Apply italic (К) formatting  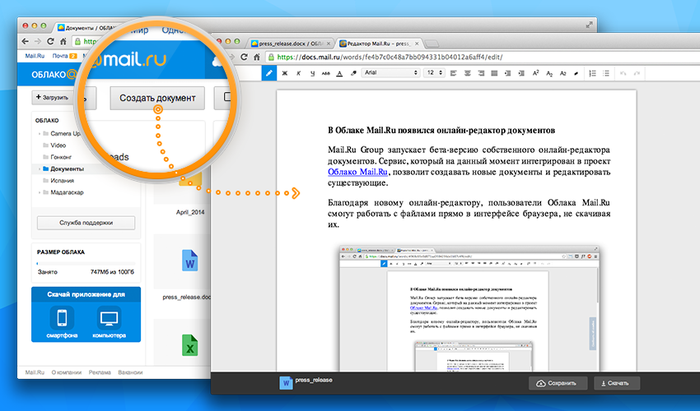pos(299,73)
